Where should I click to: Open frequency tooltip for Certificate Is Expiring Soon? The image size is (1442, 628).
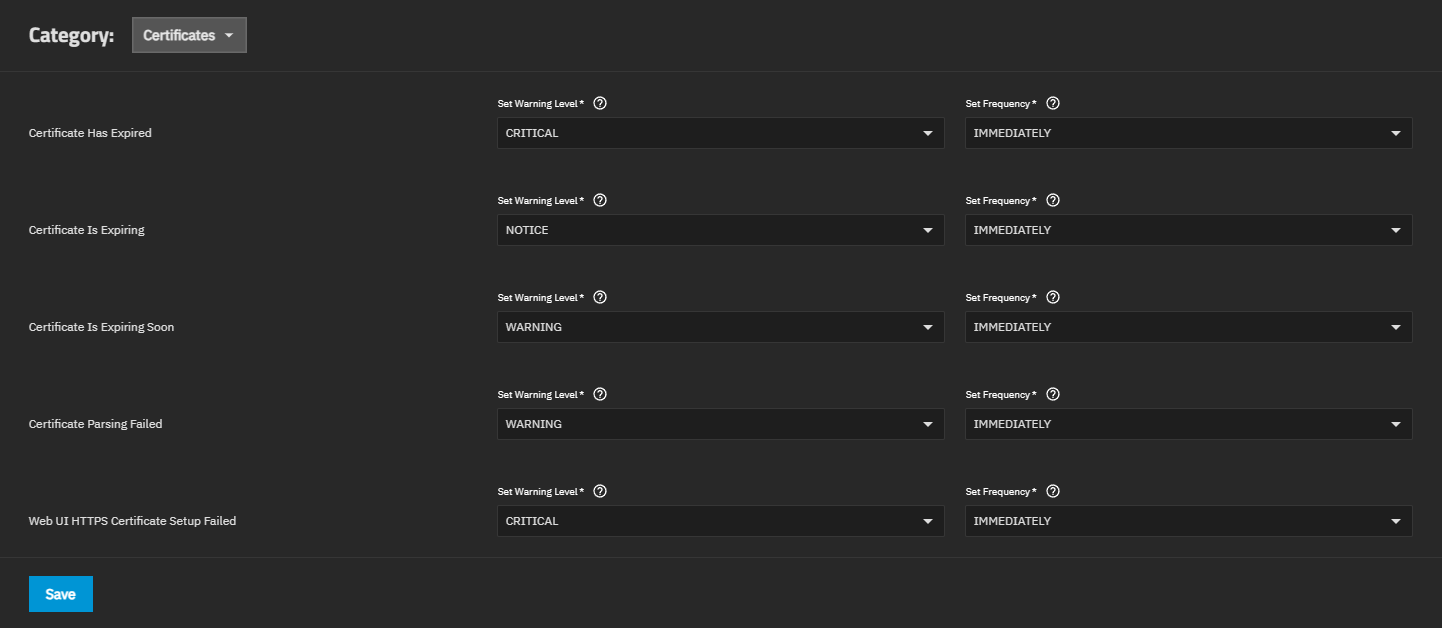1052,297
